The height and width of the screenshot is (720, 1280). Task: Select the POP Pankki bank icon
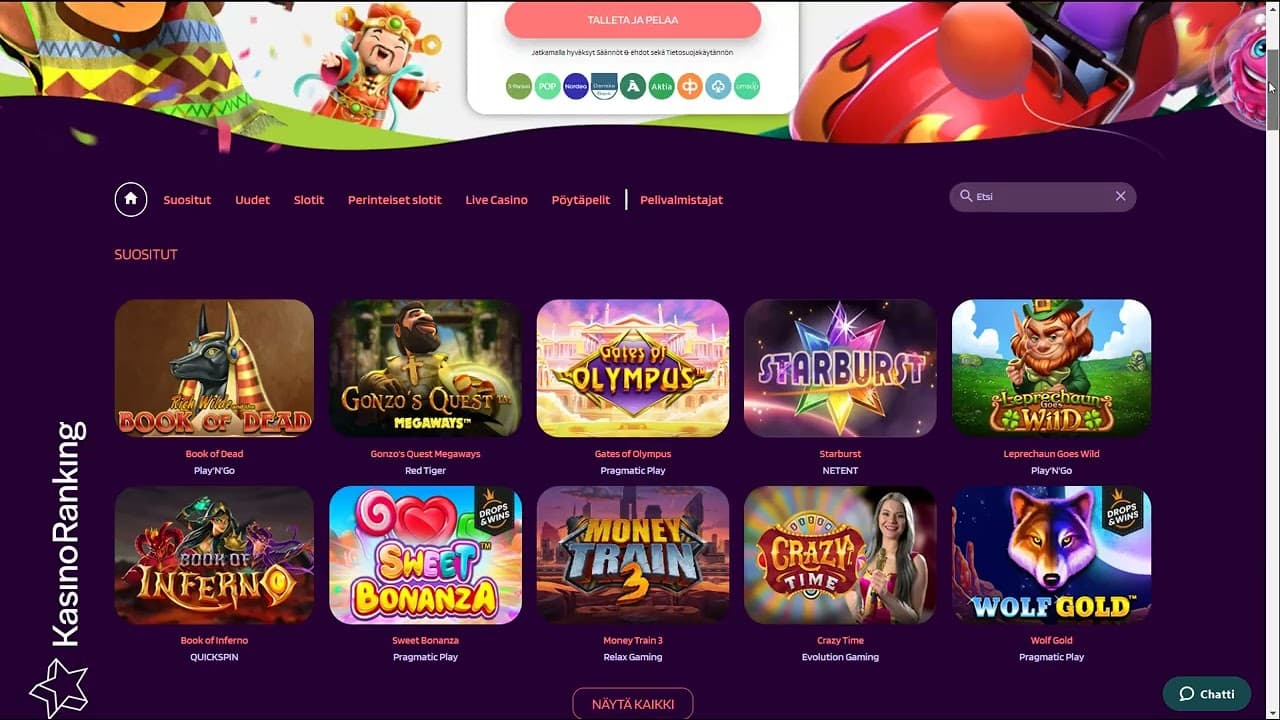pyautogui.click(x=547, y=86)
